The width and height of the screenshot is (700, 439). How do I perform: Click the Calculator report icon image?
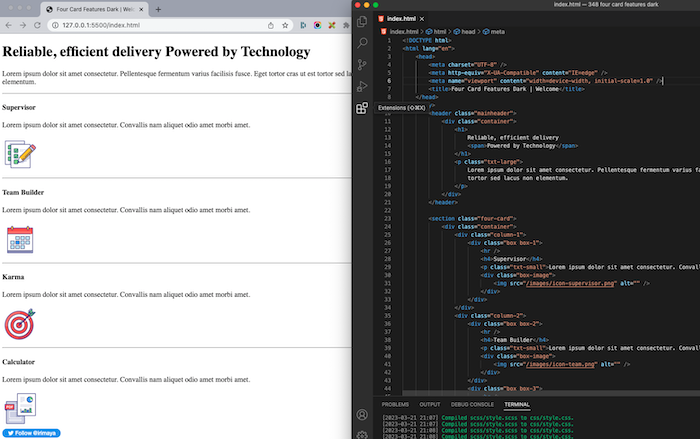pyautogui.click(x=20, y=408)
